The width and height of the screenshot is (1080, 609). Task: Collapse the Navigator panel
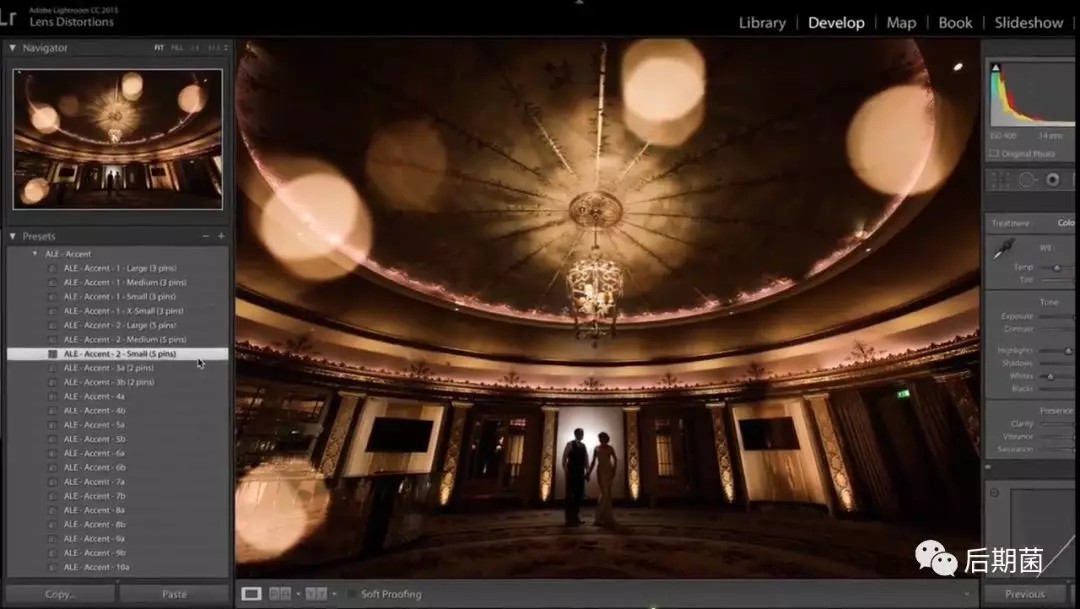click(x=12, y=47)
